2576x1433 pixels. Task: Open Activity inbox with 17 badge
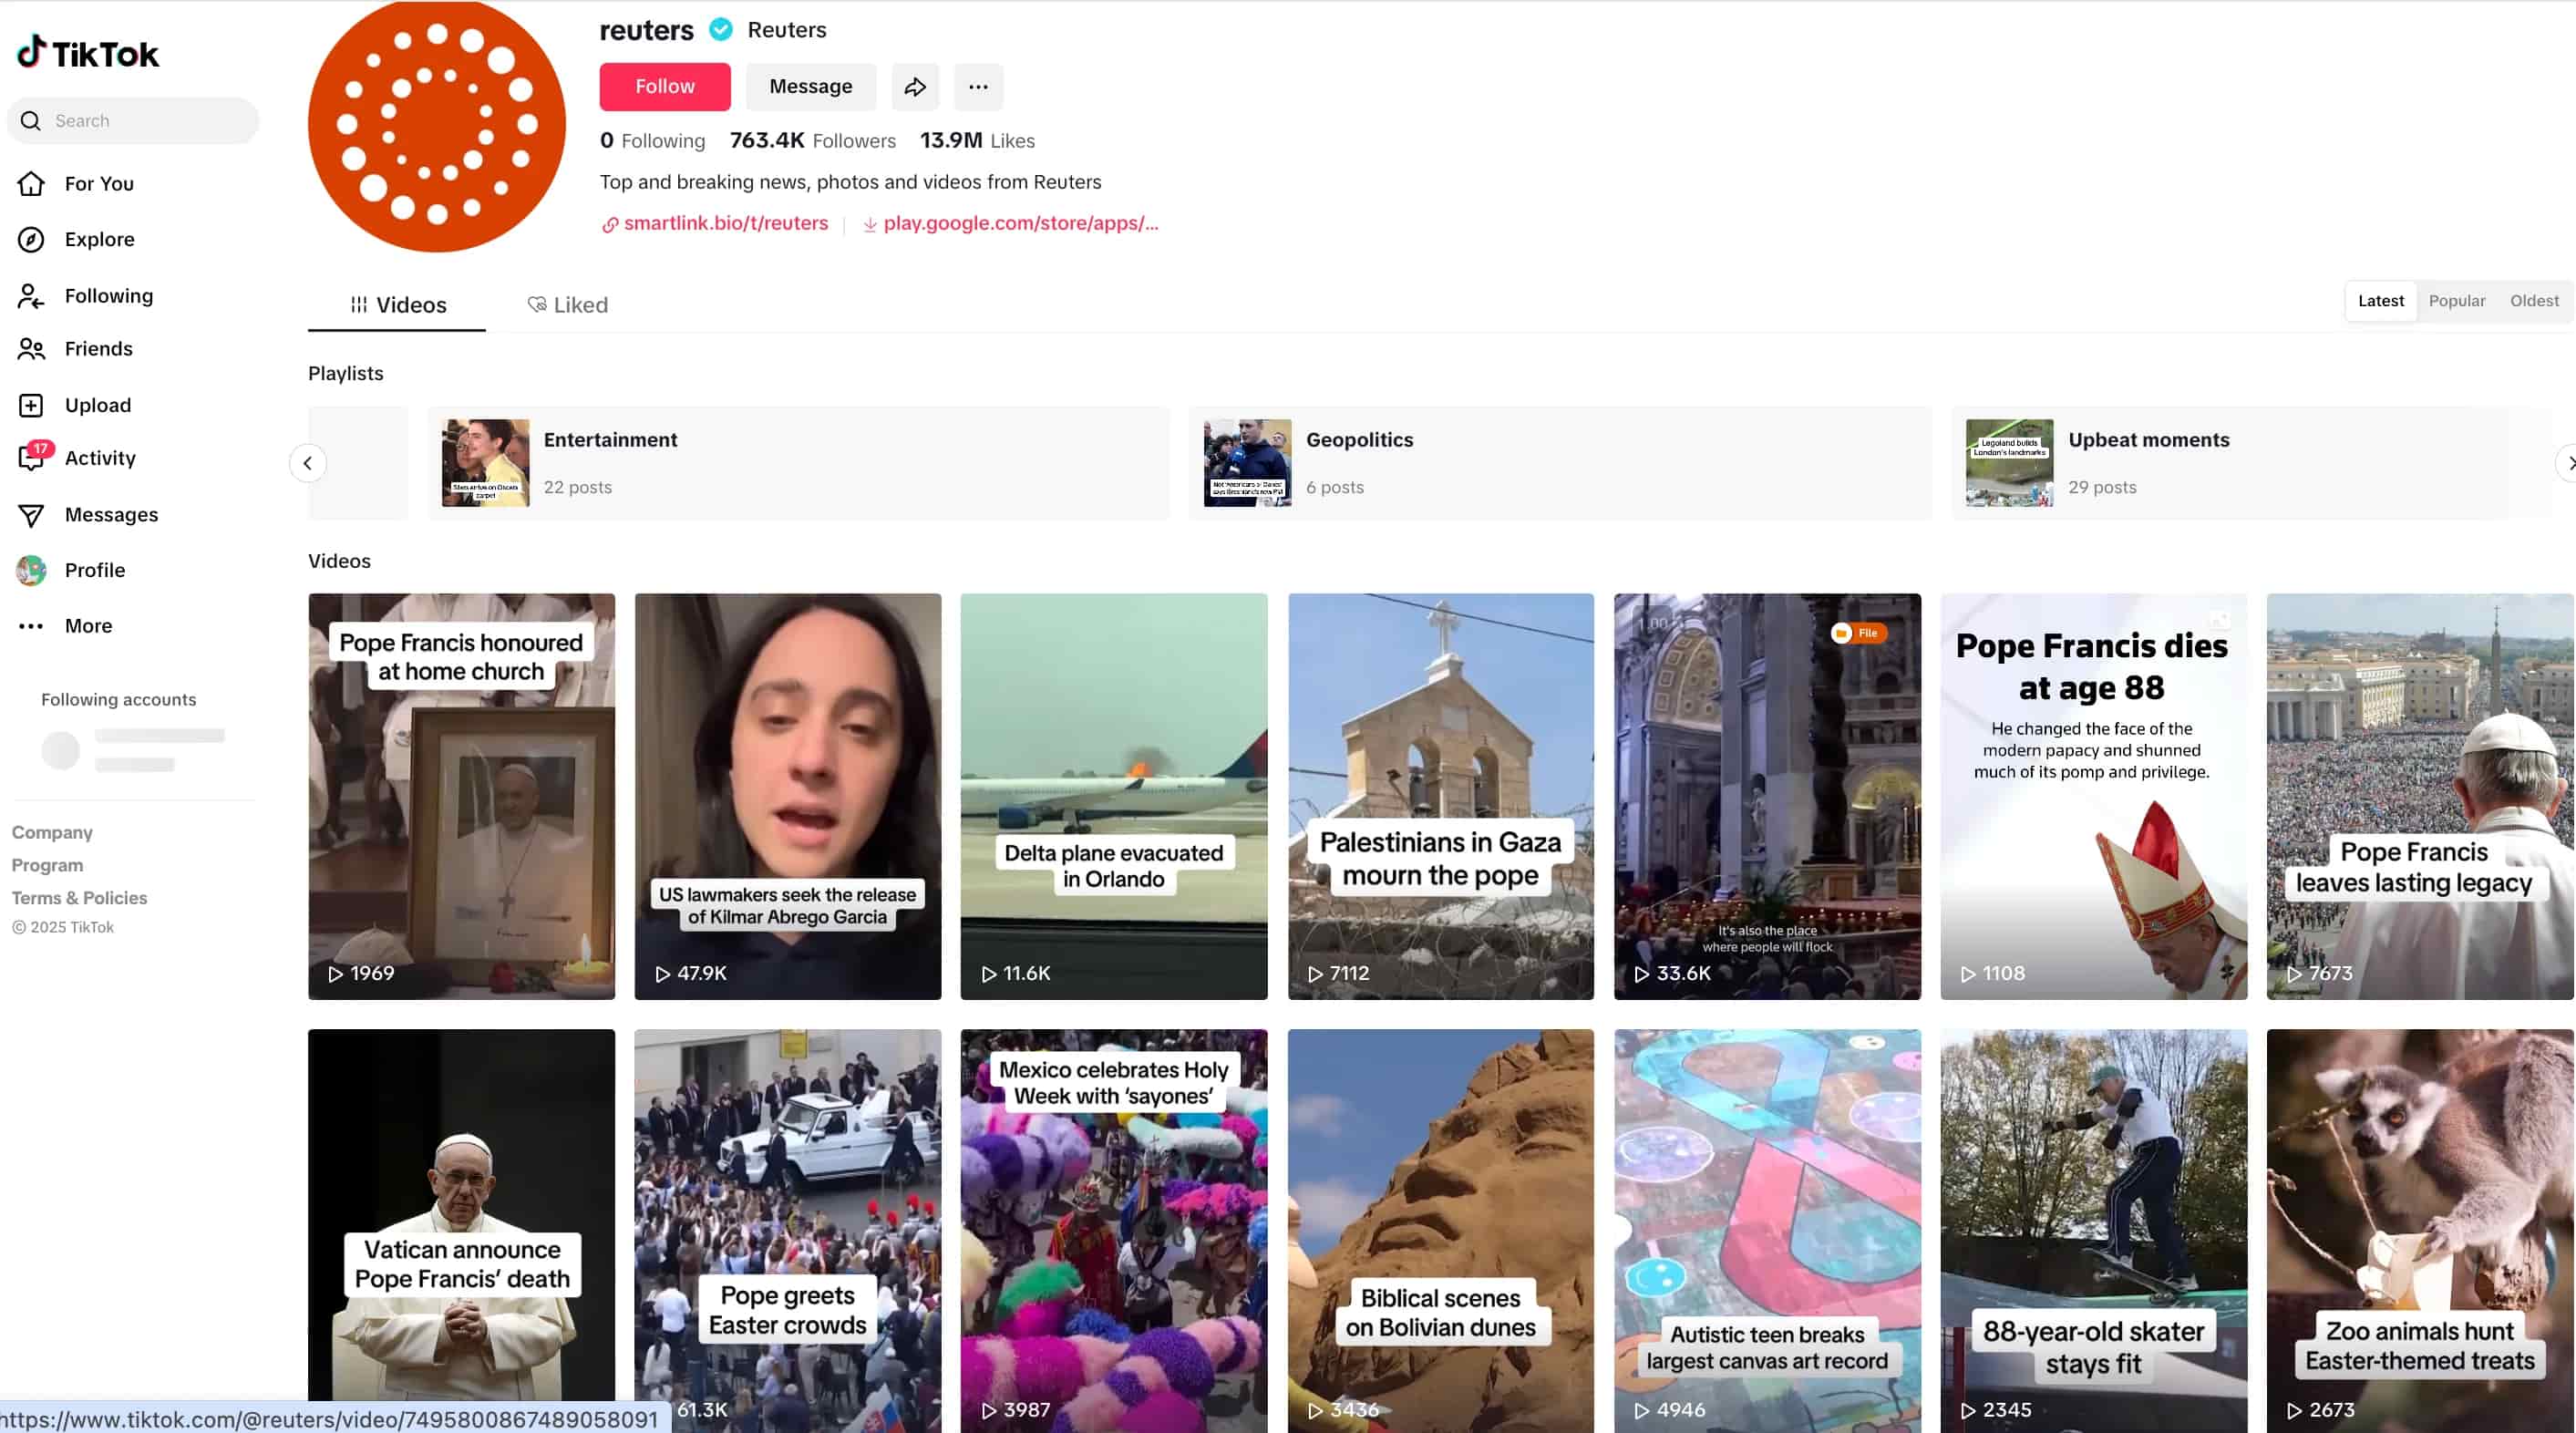(x=31, y=458)
